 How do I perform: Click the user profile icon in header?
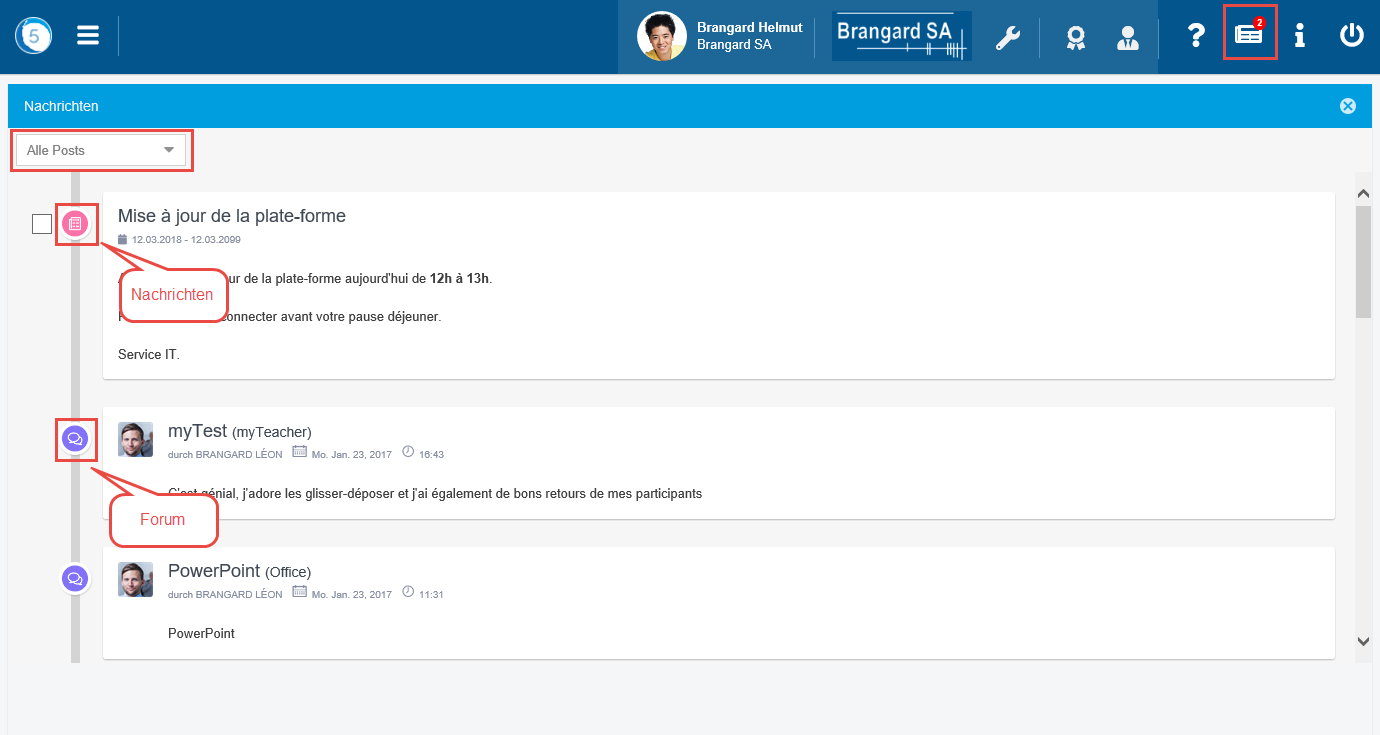1127,37
